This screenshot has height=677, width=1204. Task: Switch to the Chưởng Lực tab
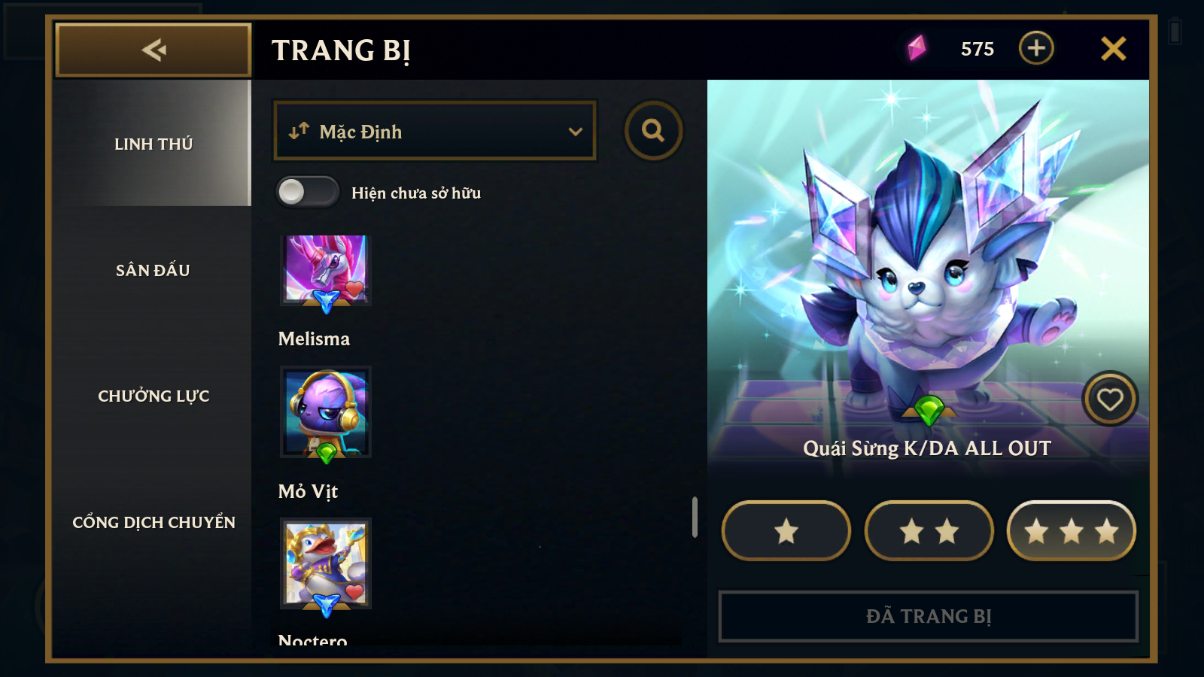153,396
